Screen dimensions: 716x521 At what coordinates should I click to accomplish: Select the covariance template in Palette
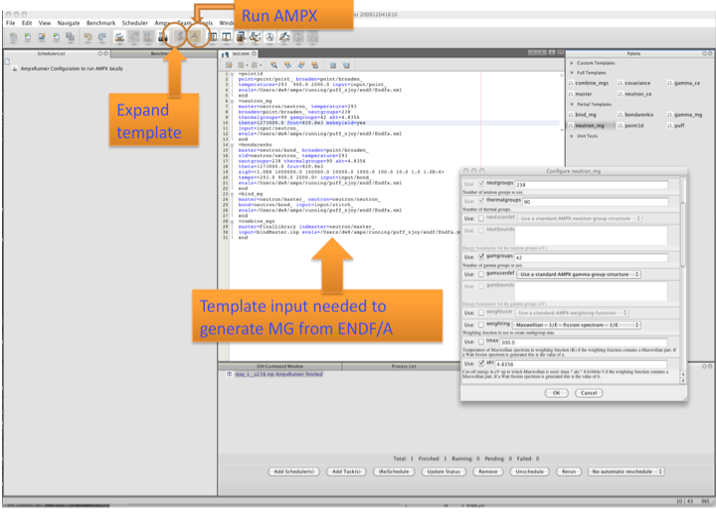click(634, 83)
